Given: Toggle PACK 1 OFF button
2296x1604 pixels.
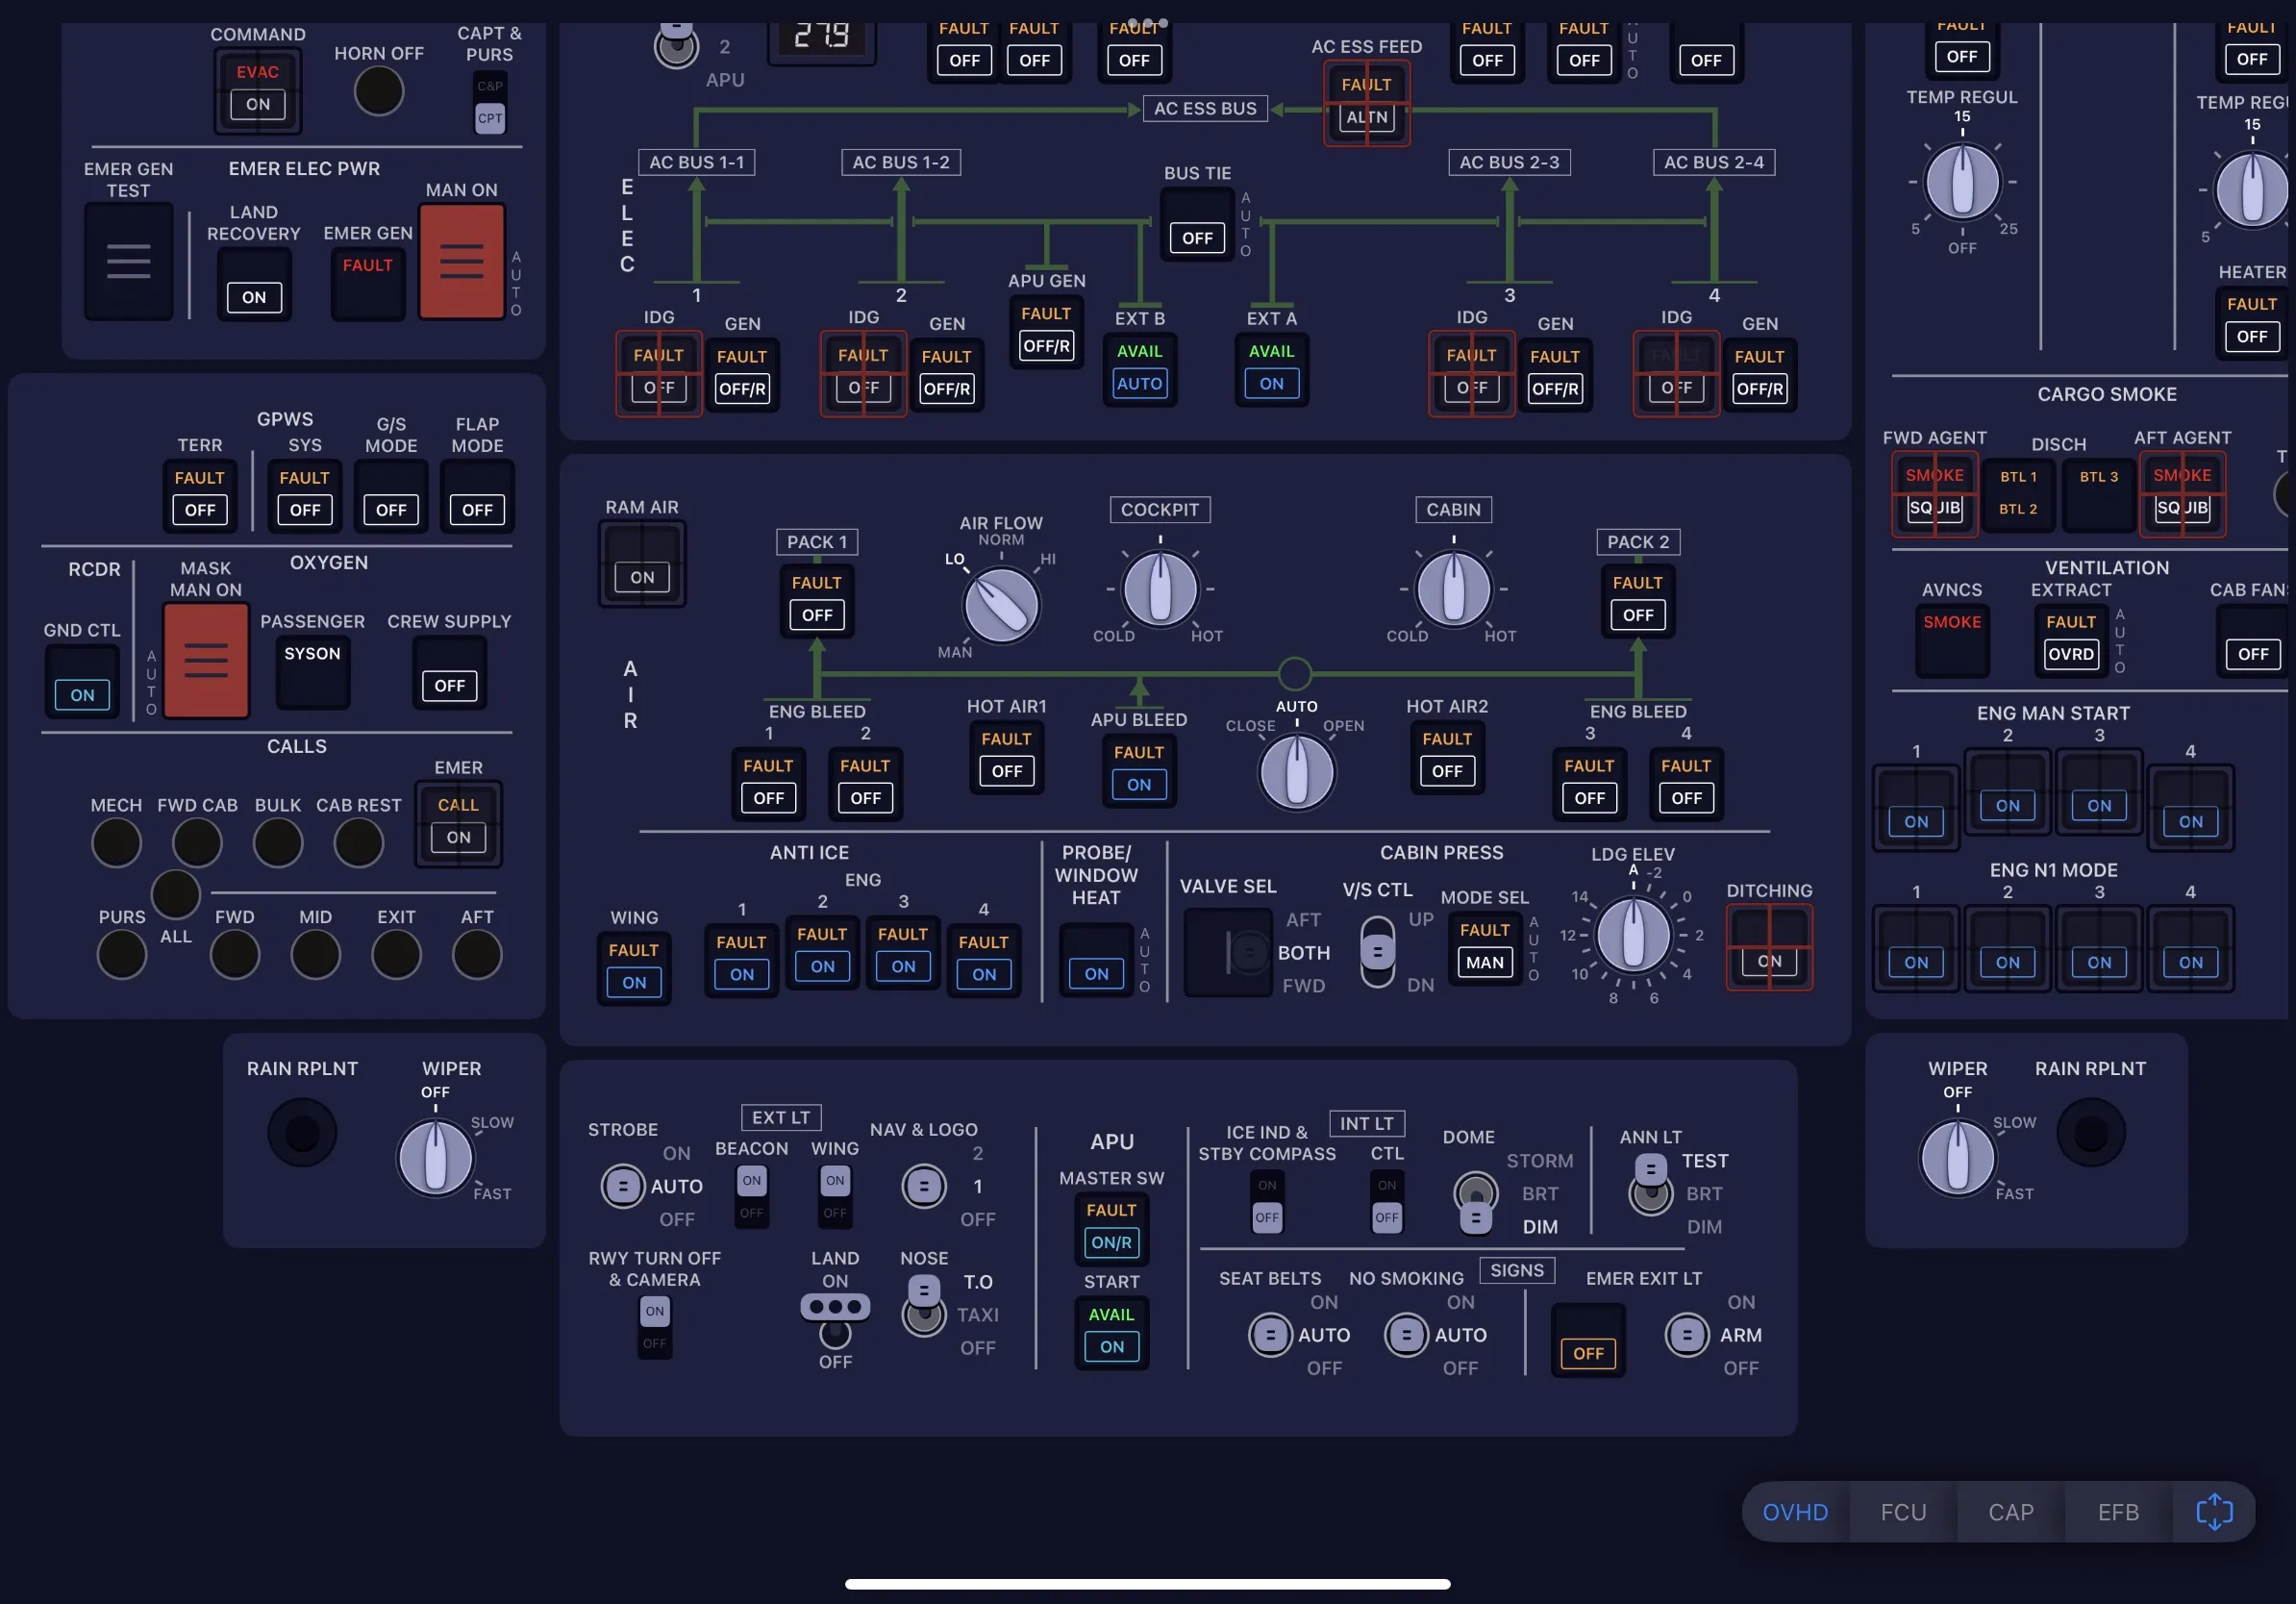Looking at the screenshot, I should pyautogui.click(x=817, y=601).
